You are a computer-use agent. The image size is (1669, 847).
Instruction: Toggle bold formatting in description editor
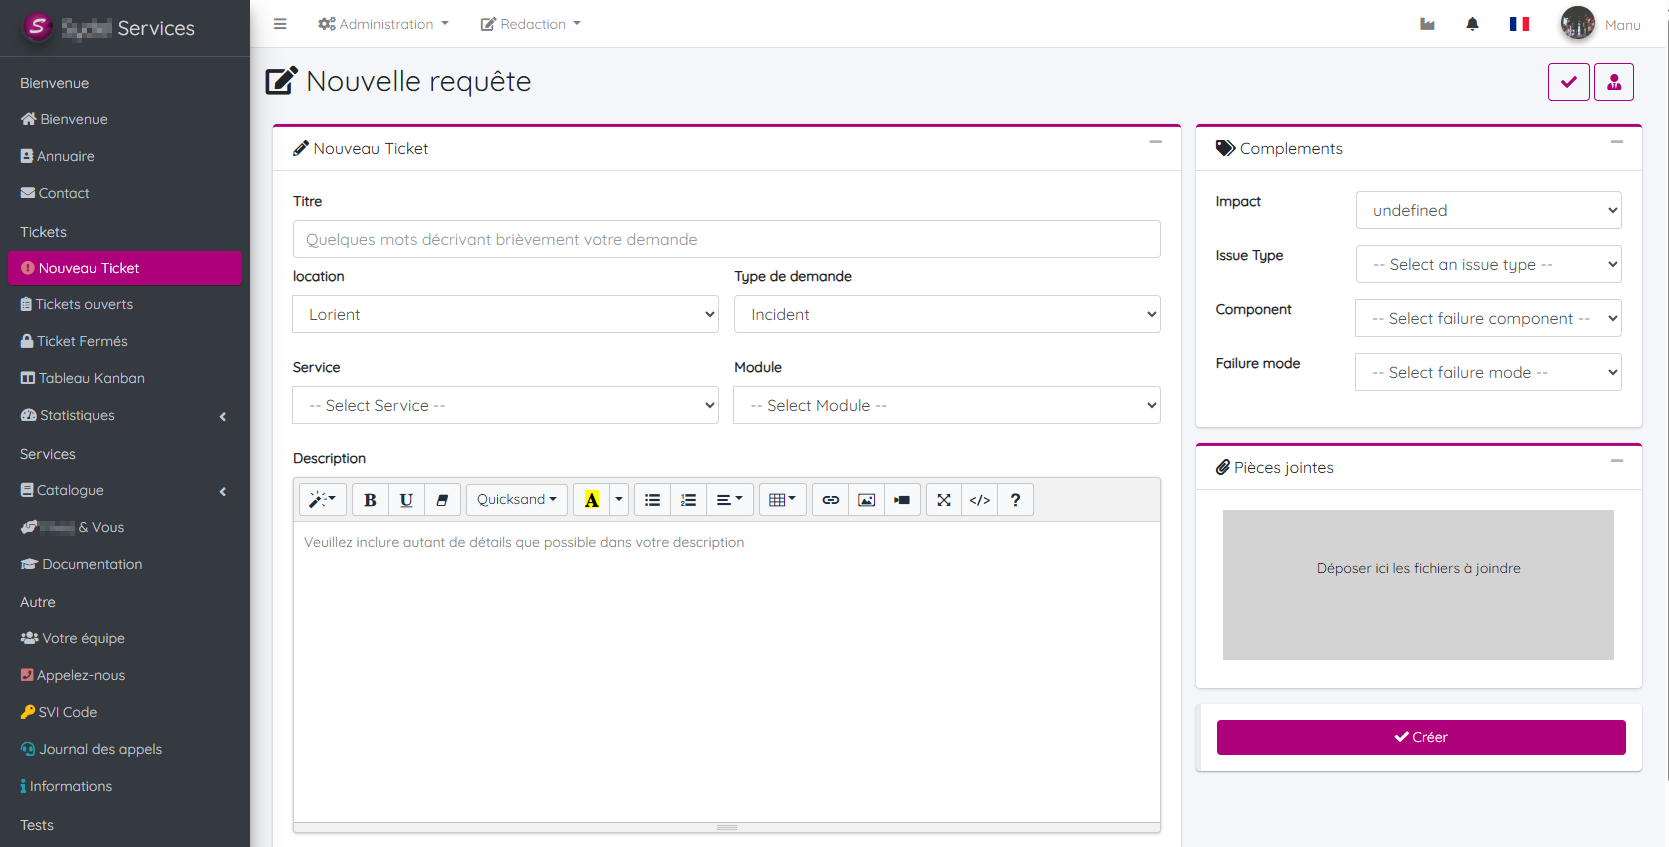(x=370, y=500)
